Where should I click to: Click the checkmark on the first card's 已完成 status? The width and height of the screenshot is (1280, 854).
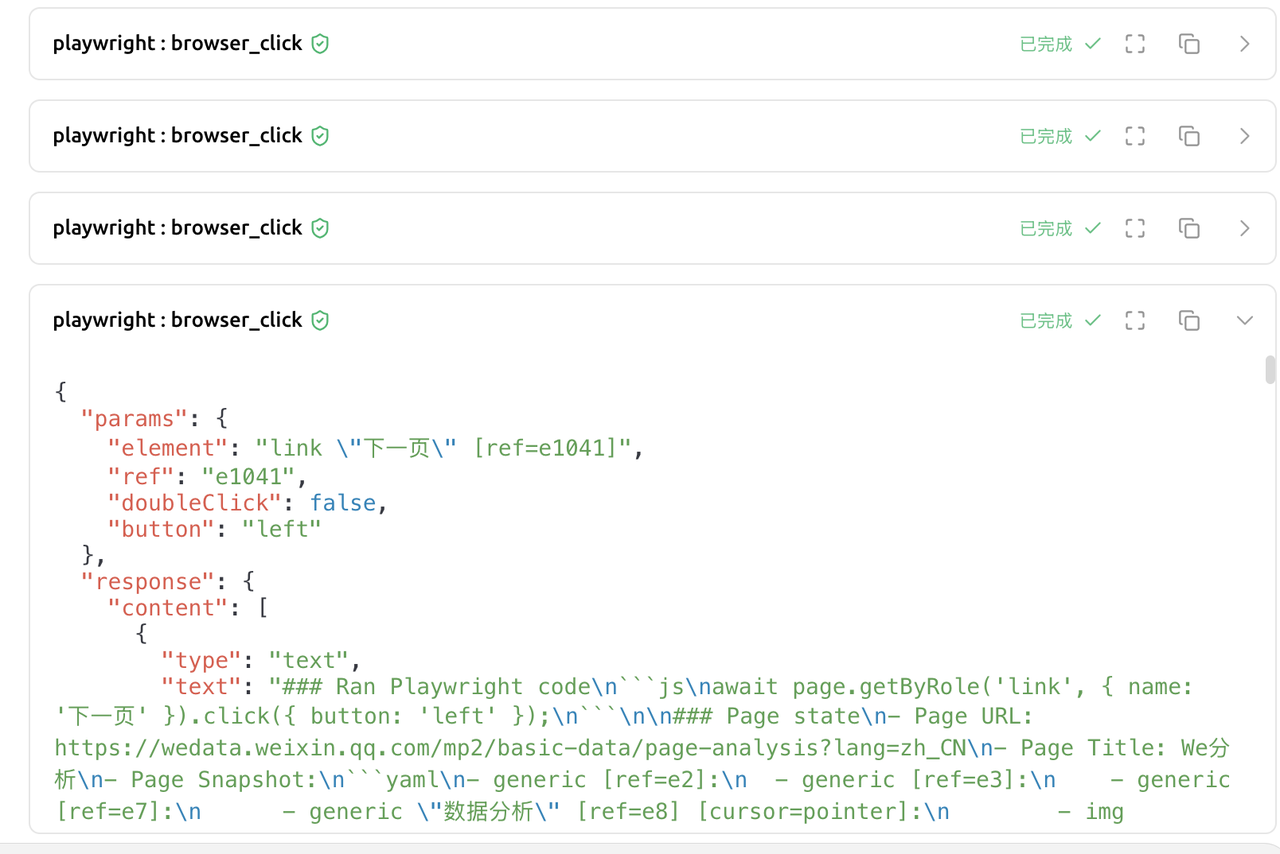1093,44
